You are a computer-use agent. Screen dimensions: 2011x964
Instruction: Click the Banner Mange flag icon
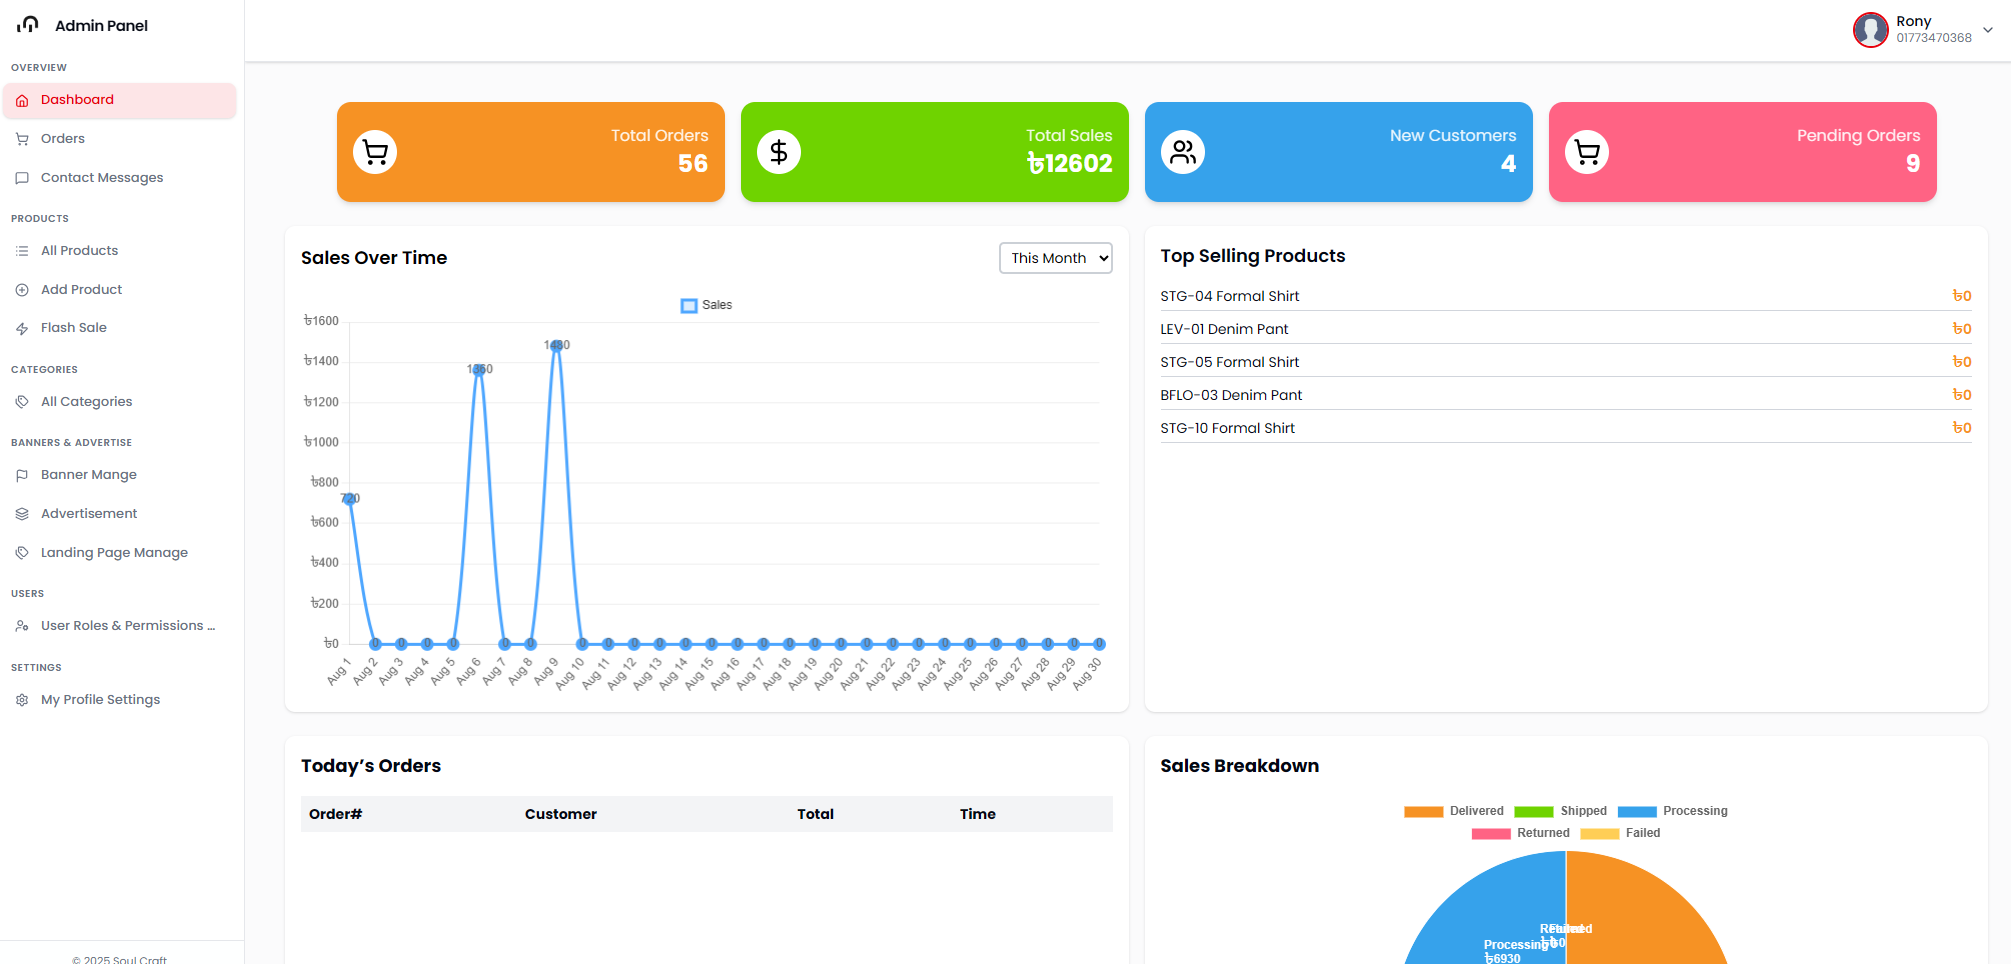click(x=22, y=475)
